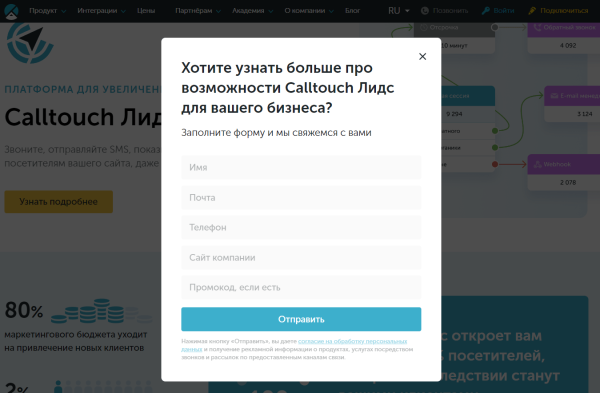
Task: Click the Webhook node in diagram
Action: pyautogui.click(x=564, y=173)
